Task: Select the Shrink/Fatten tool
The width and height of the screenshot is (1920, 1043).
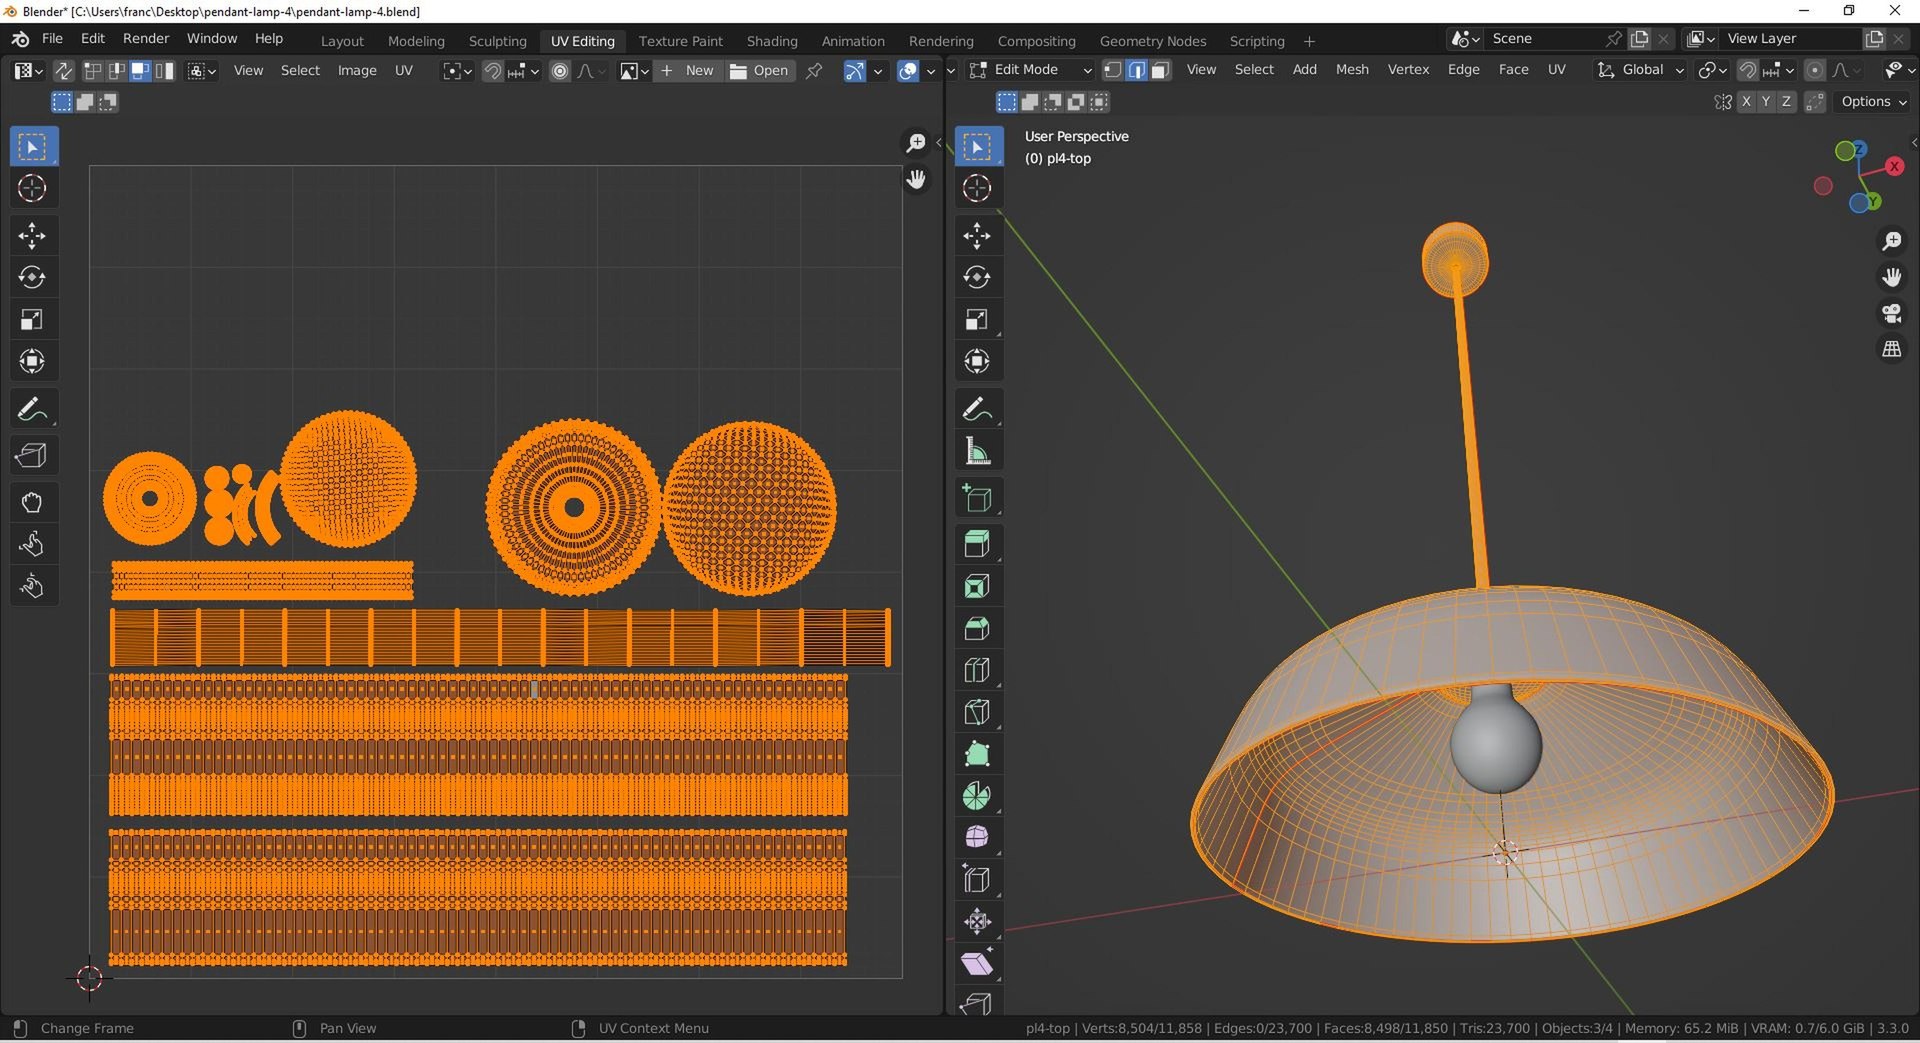Action: 977,921
